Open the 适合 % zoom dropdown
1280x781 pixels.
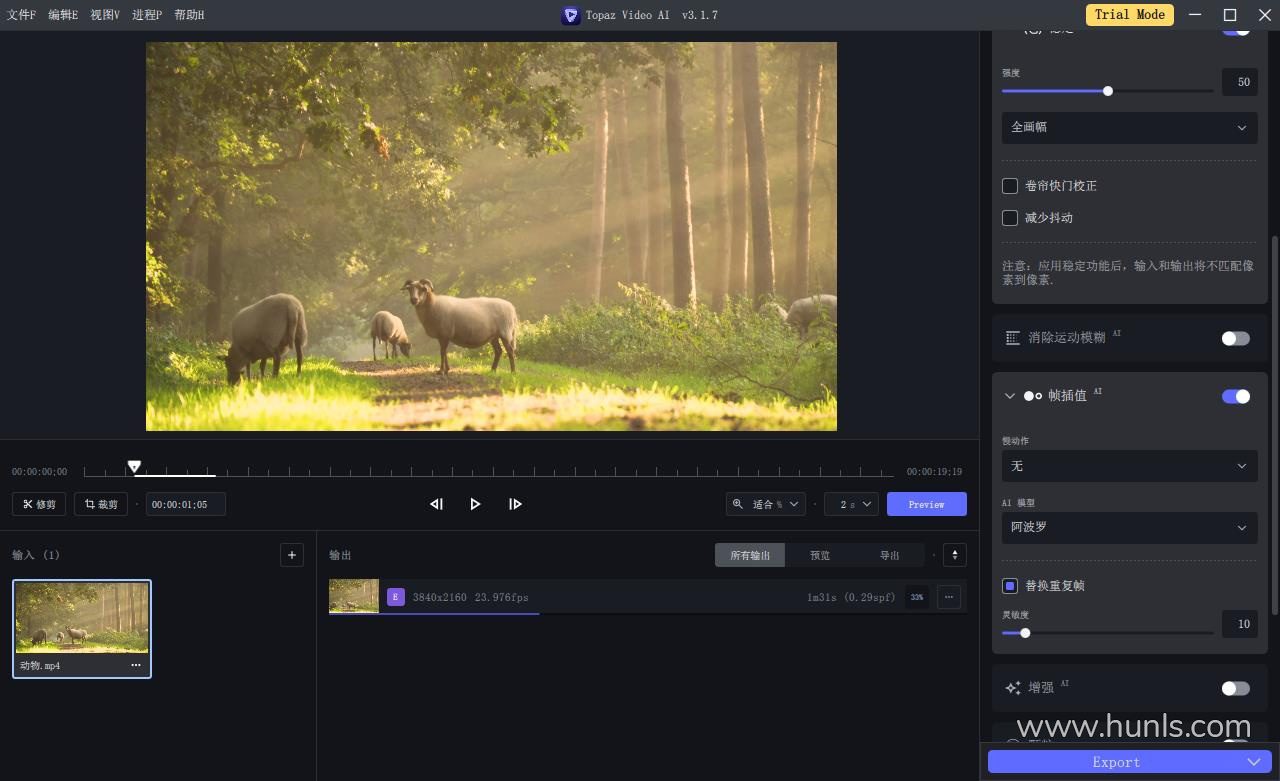click(766, 504)
